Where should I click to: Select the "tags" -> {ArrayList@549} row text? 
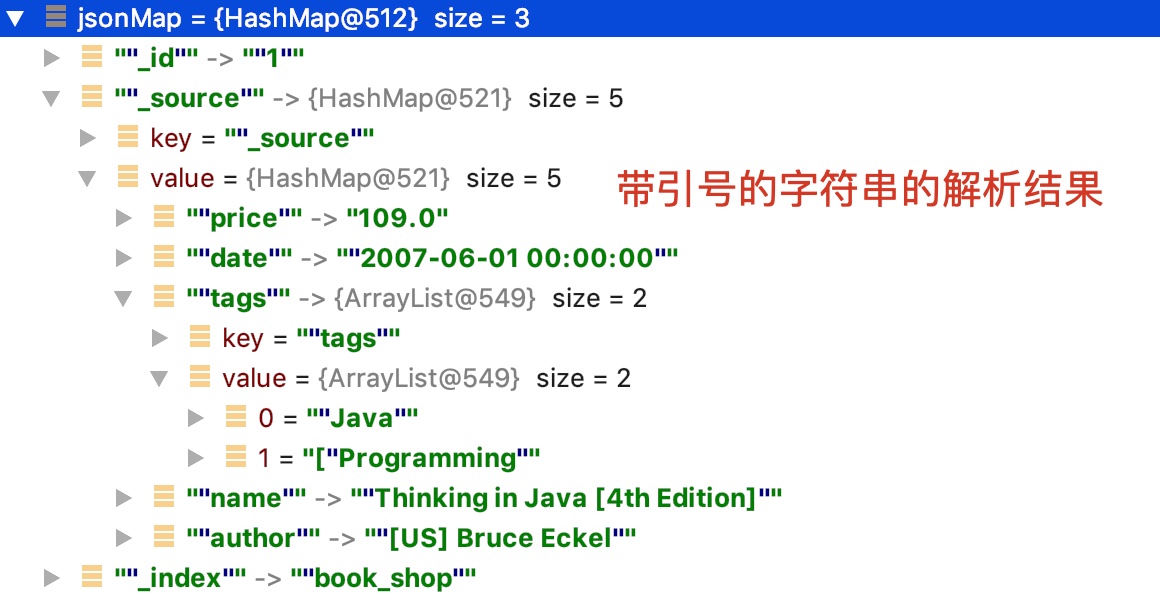click(x=417, y=298)
